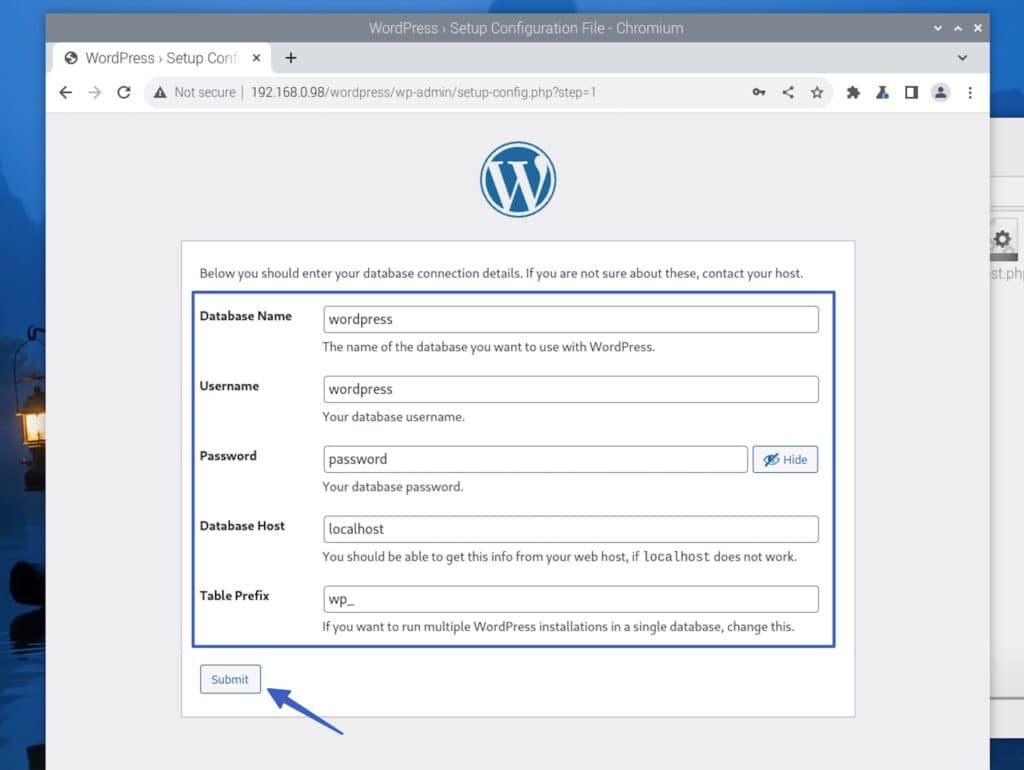The image size is (1024, 770).
Task: Reload the page
Action: 123,92
